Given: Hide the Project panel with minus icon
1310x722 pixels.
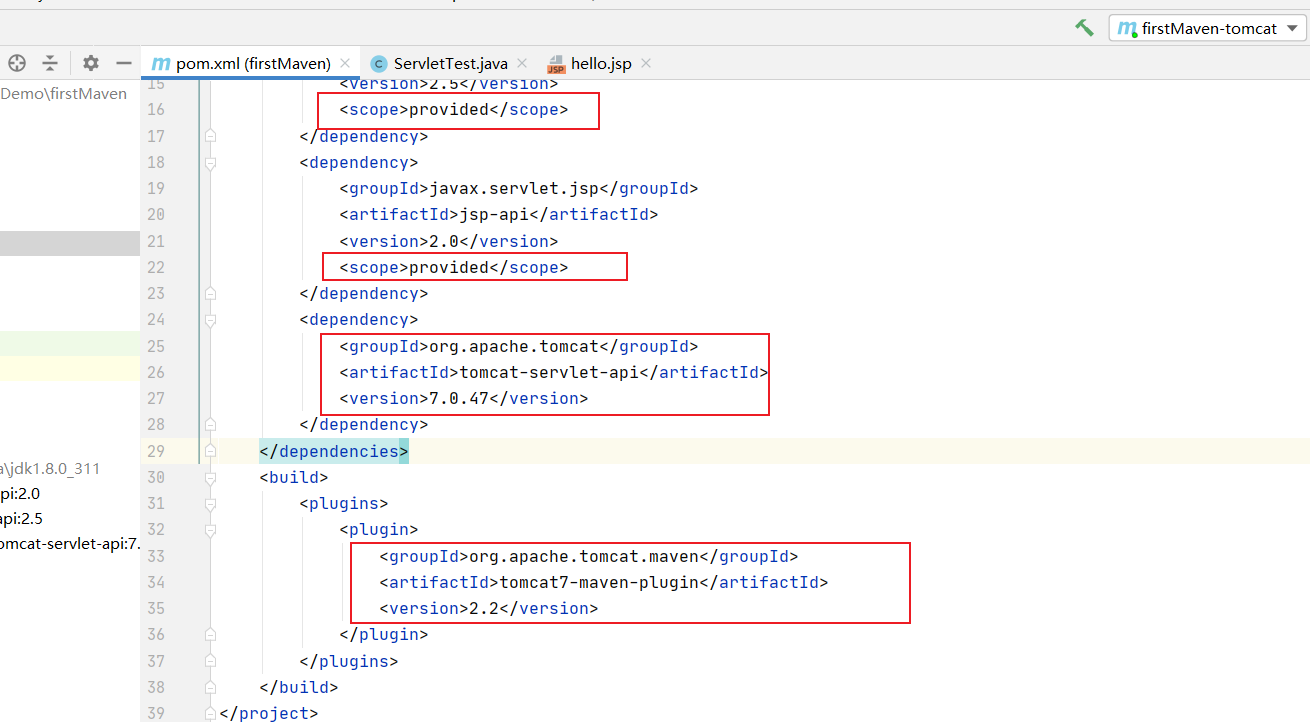Looking at the screenshot, I should point(124,63).
